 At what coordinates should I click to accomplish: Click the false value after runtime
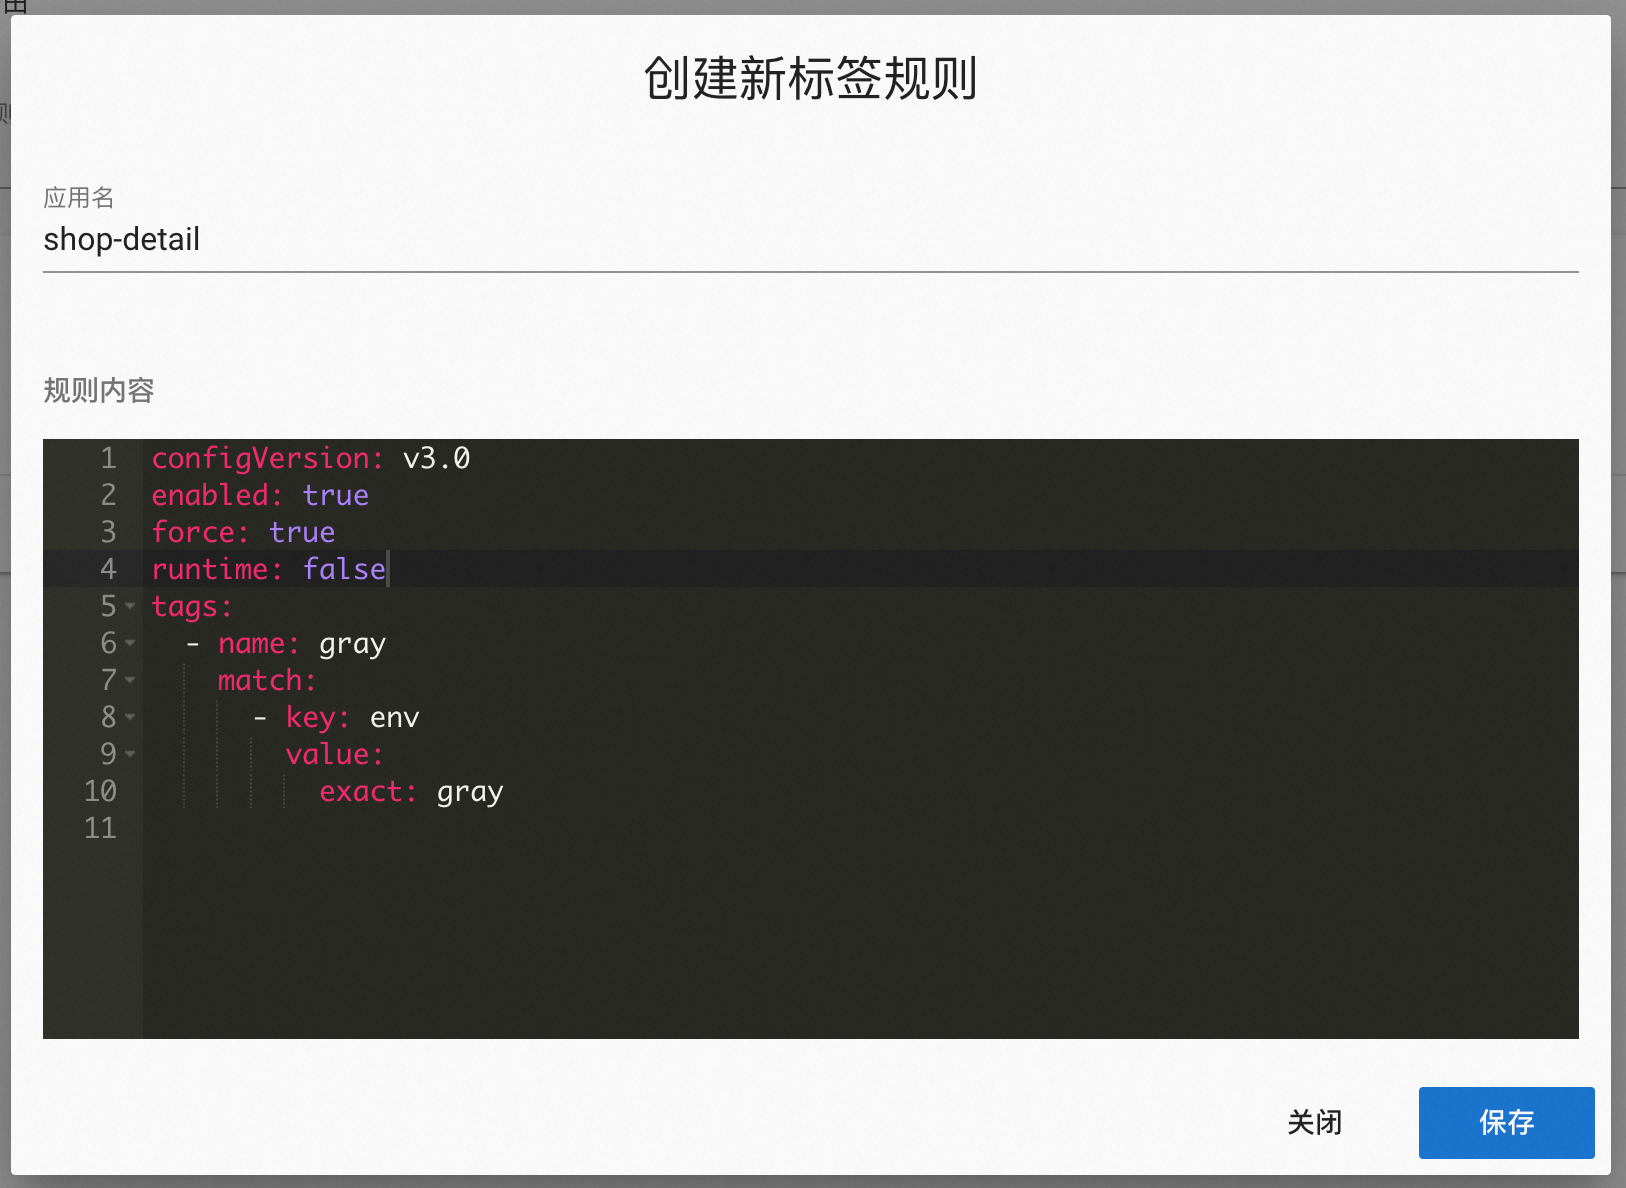pos(344,569)
